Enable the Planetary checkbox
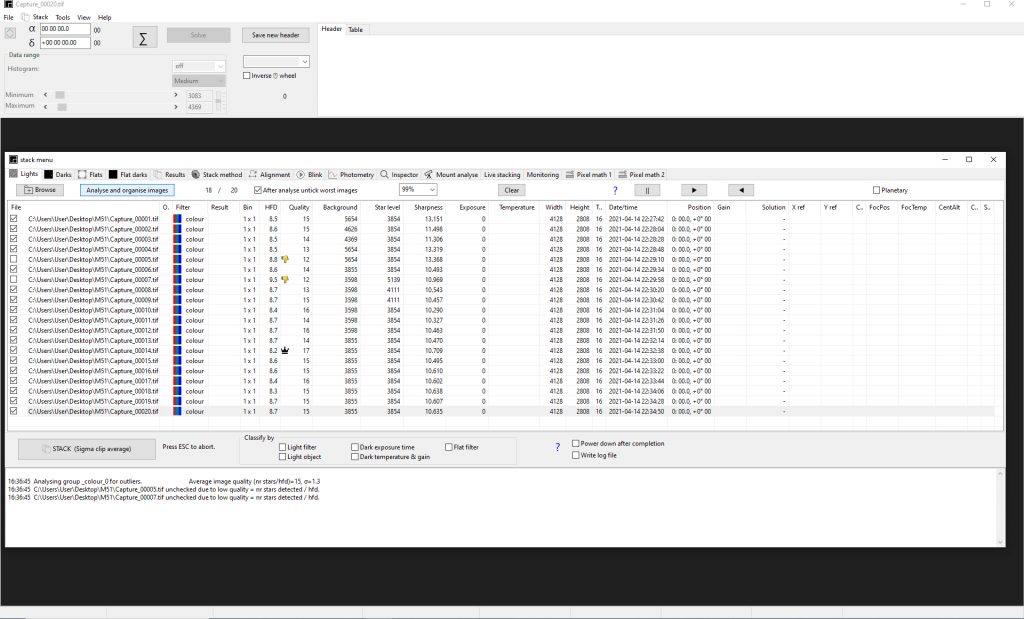 tap(877, 190)
